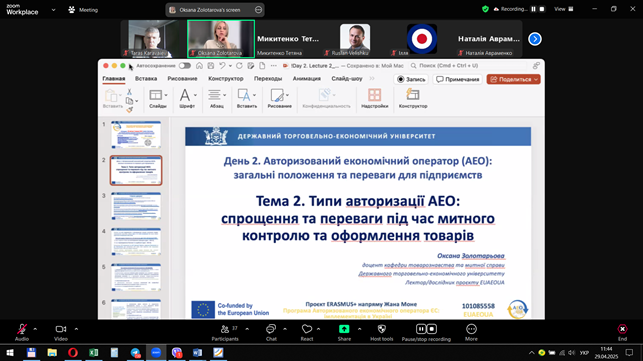Image resolution: width=643 pixels, height=361 pixels.
Task: Click the Запись button
Action: pyautogui.click(x=411, y=79)
